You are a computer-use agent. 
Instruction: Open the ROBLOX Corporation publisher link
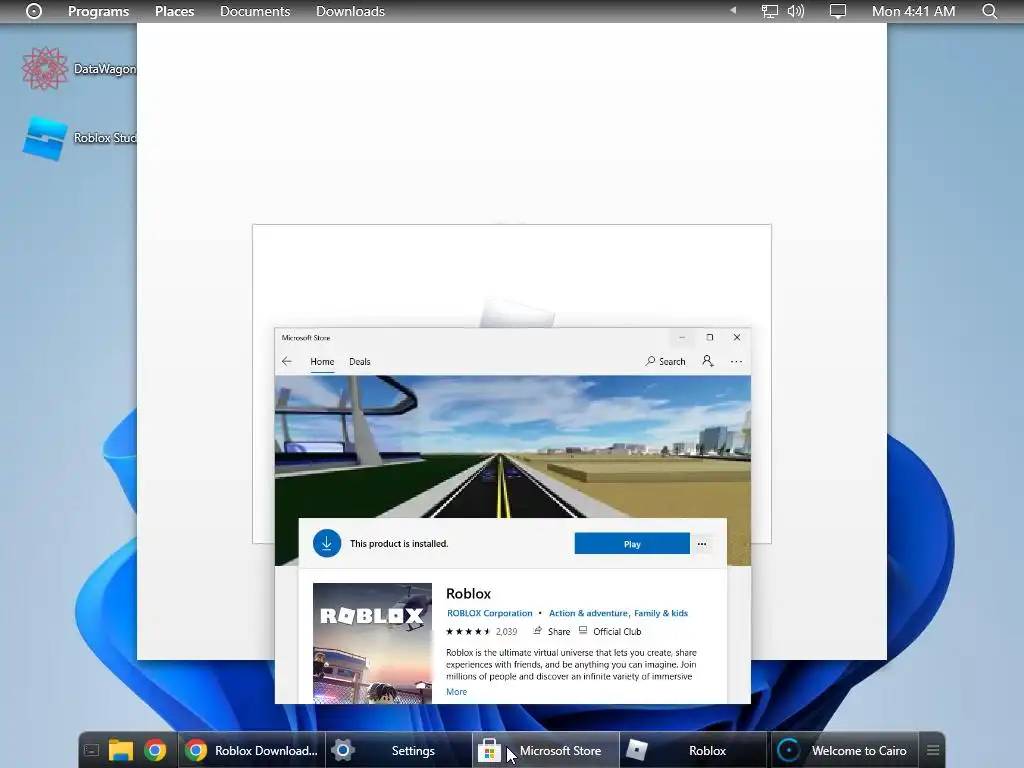click(x=490, y=613)
